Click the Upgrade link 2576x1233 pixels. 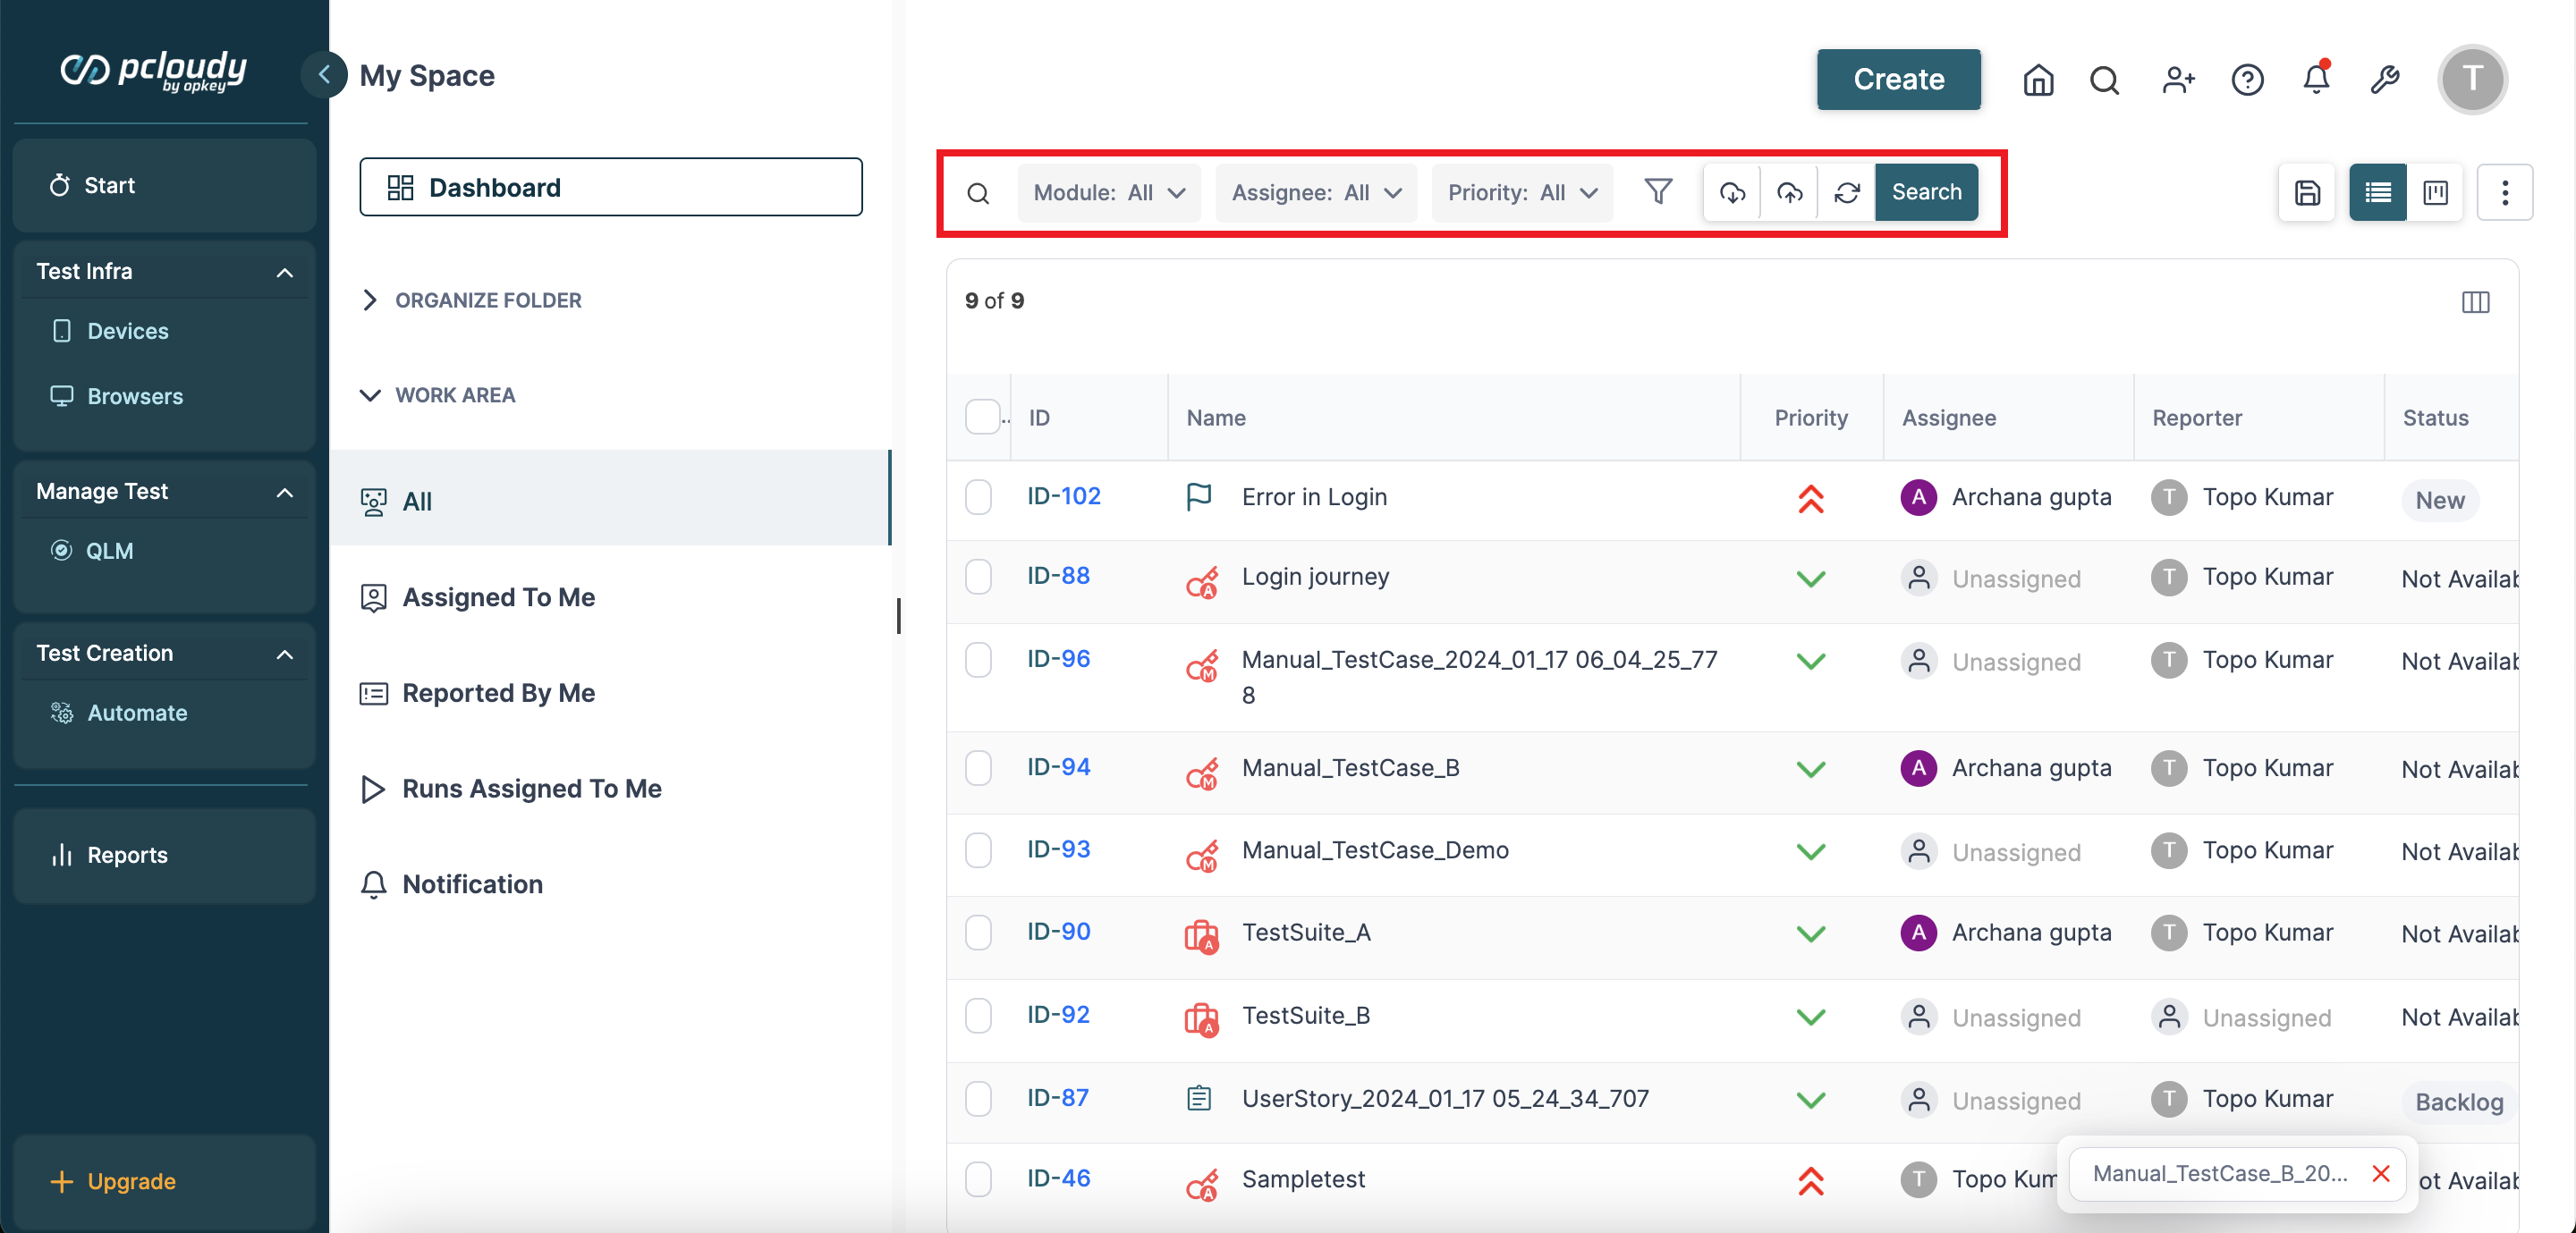pyautogui.click(x=113, y=1182)
